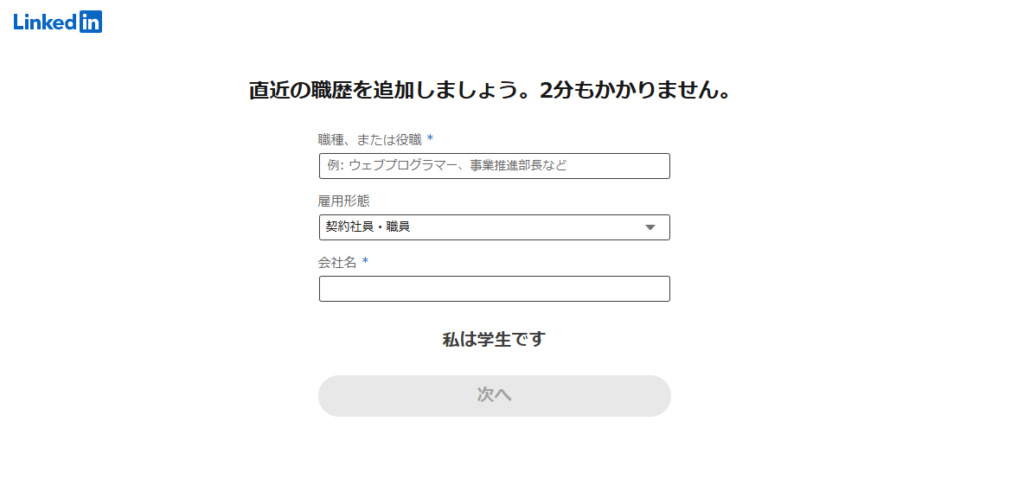The height and width of the screenshot is (498, 1024).
Task: Click the 雇用形態 label
Action: pos(343,201)
